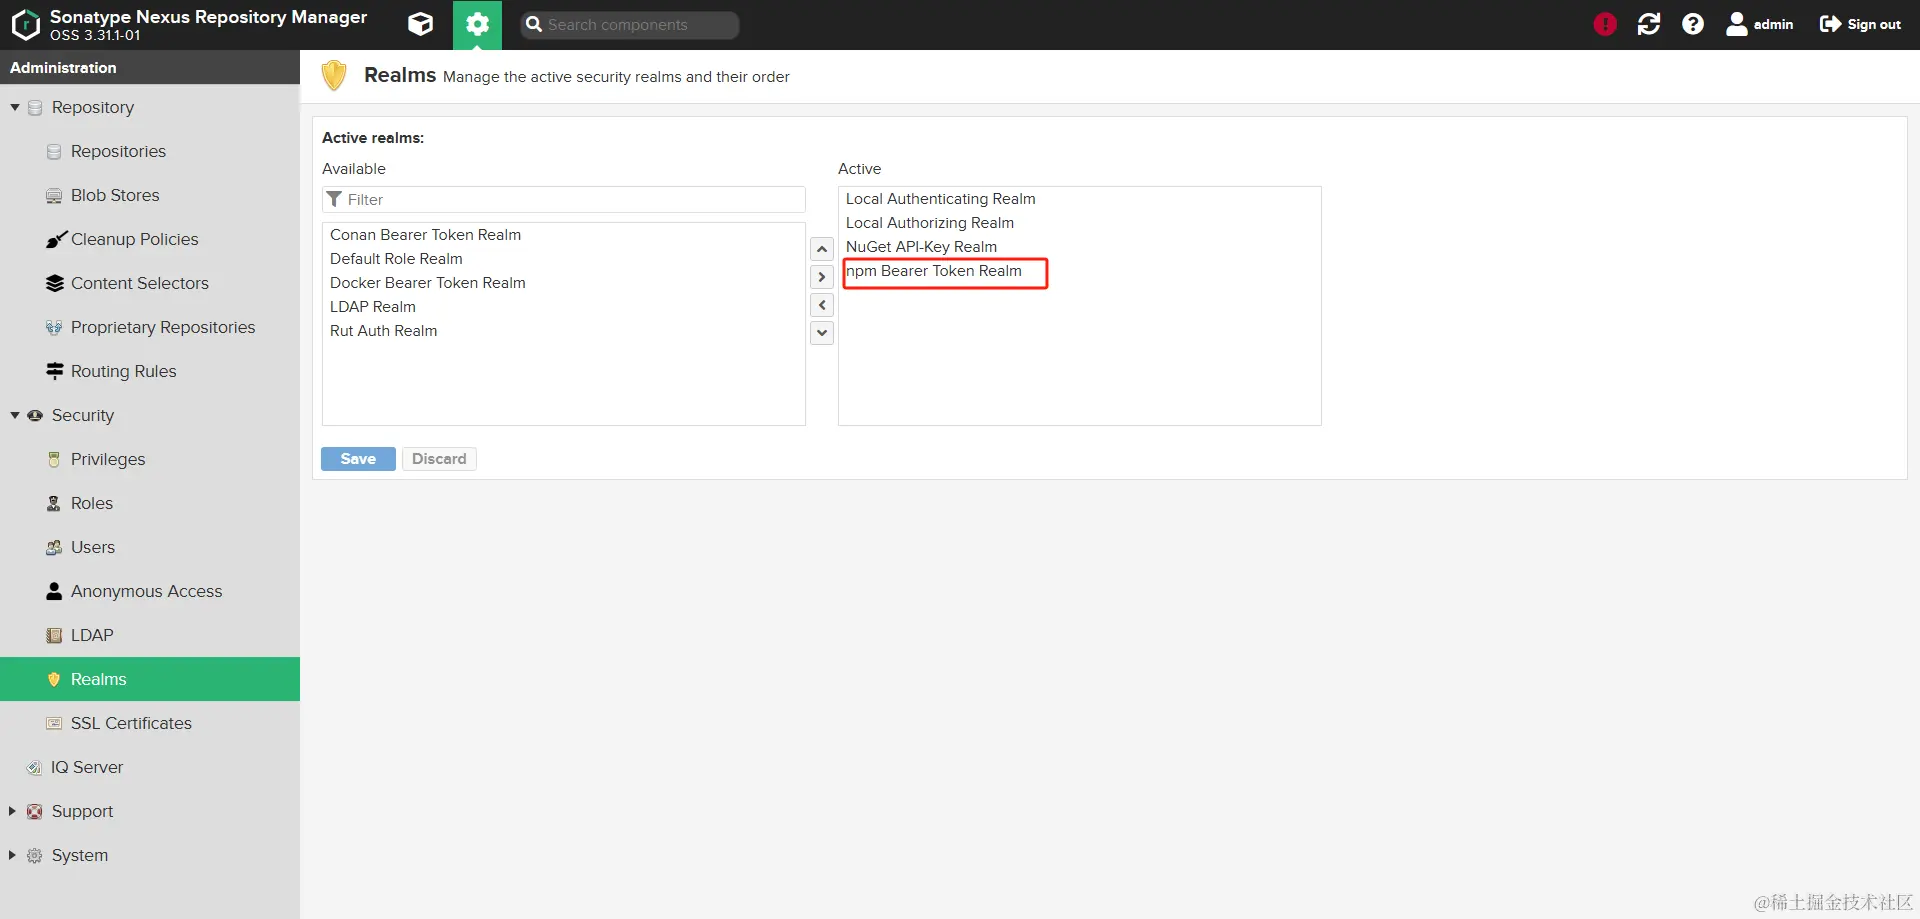1920x919 pixels.
Task: Click the move up arrow button
Action: tap(822, 249)
